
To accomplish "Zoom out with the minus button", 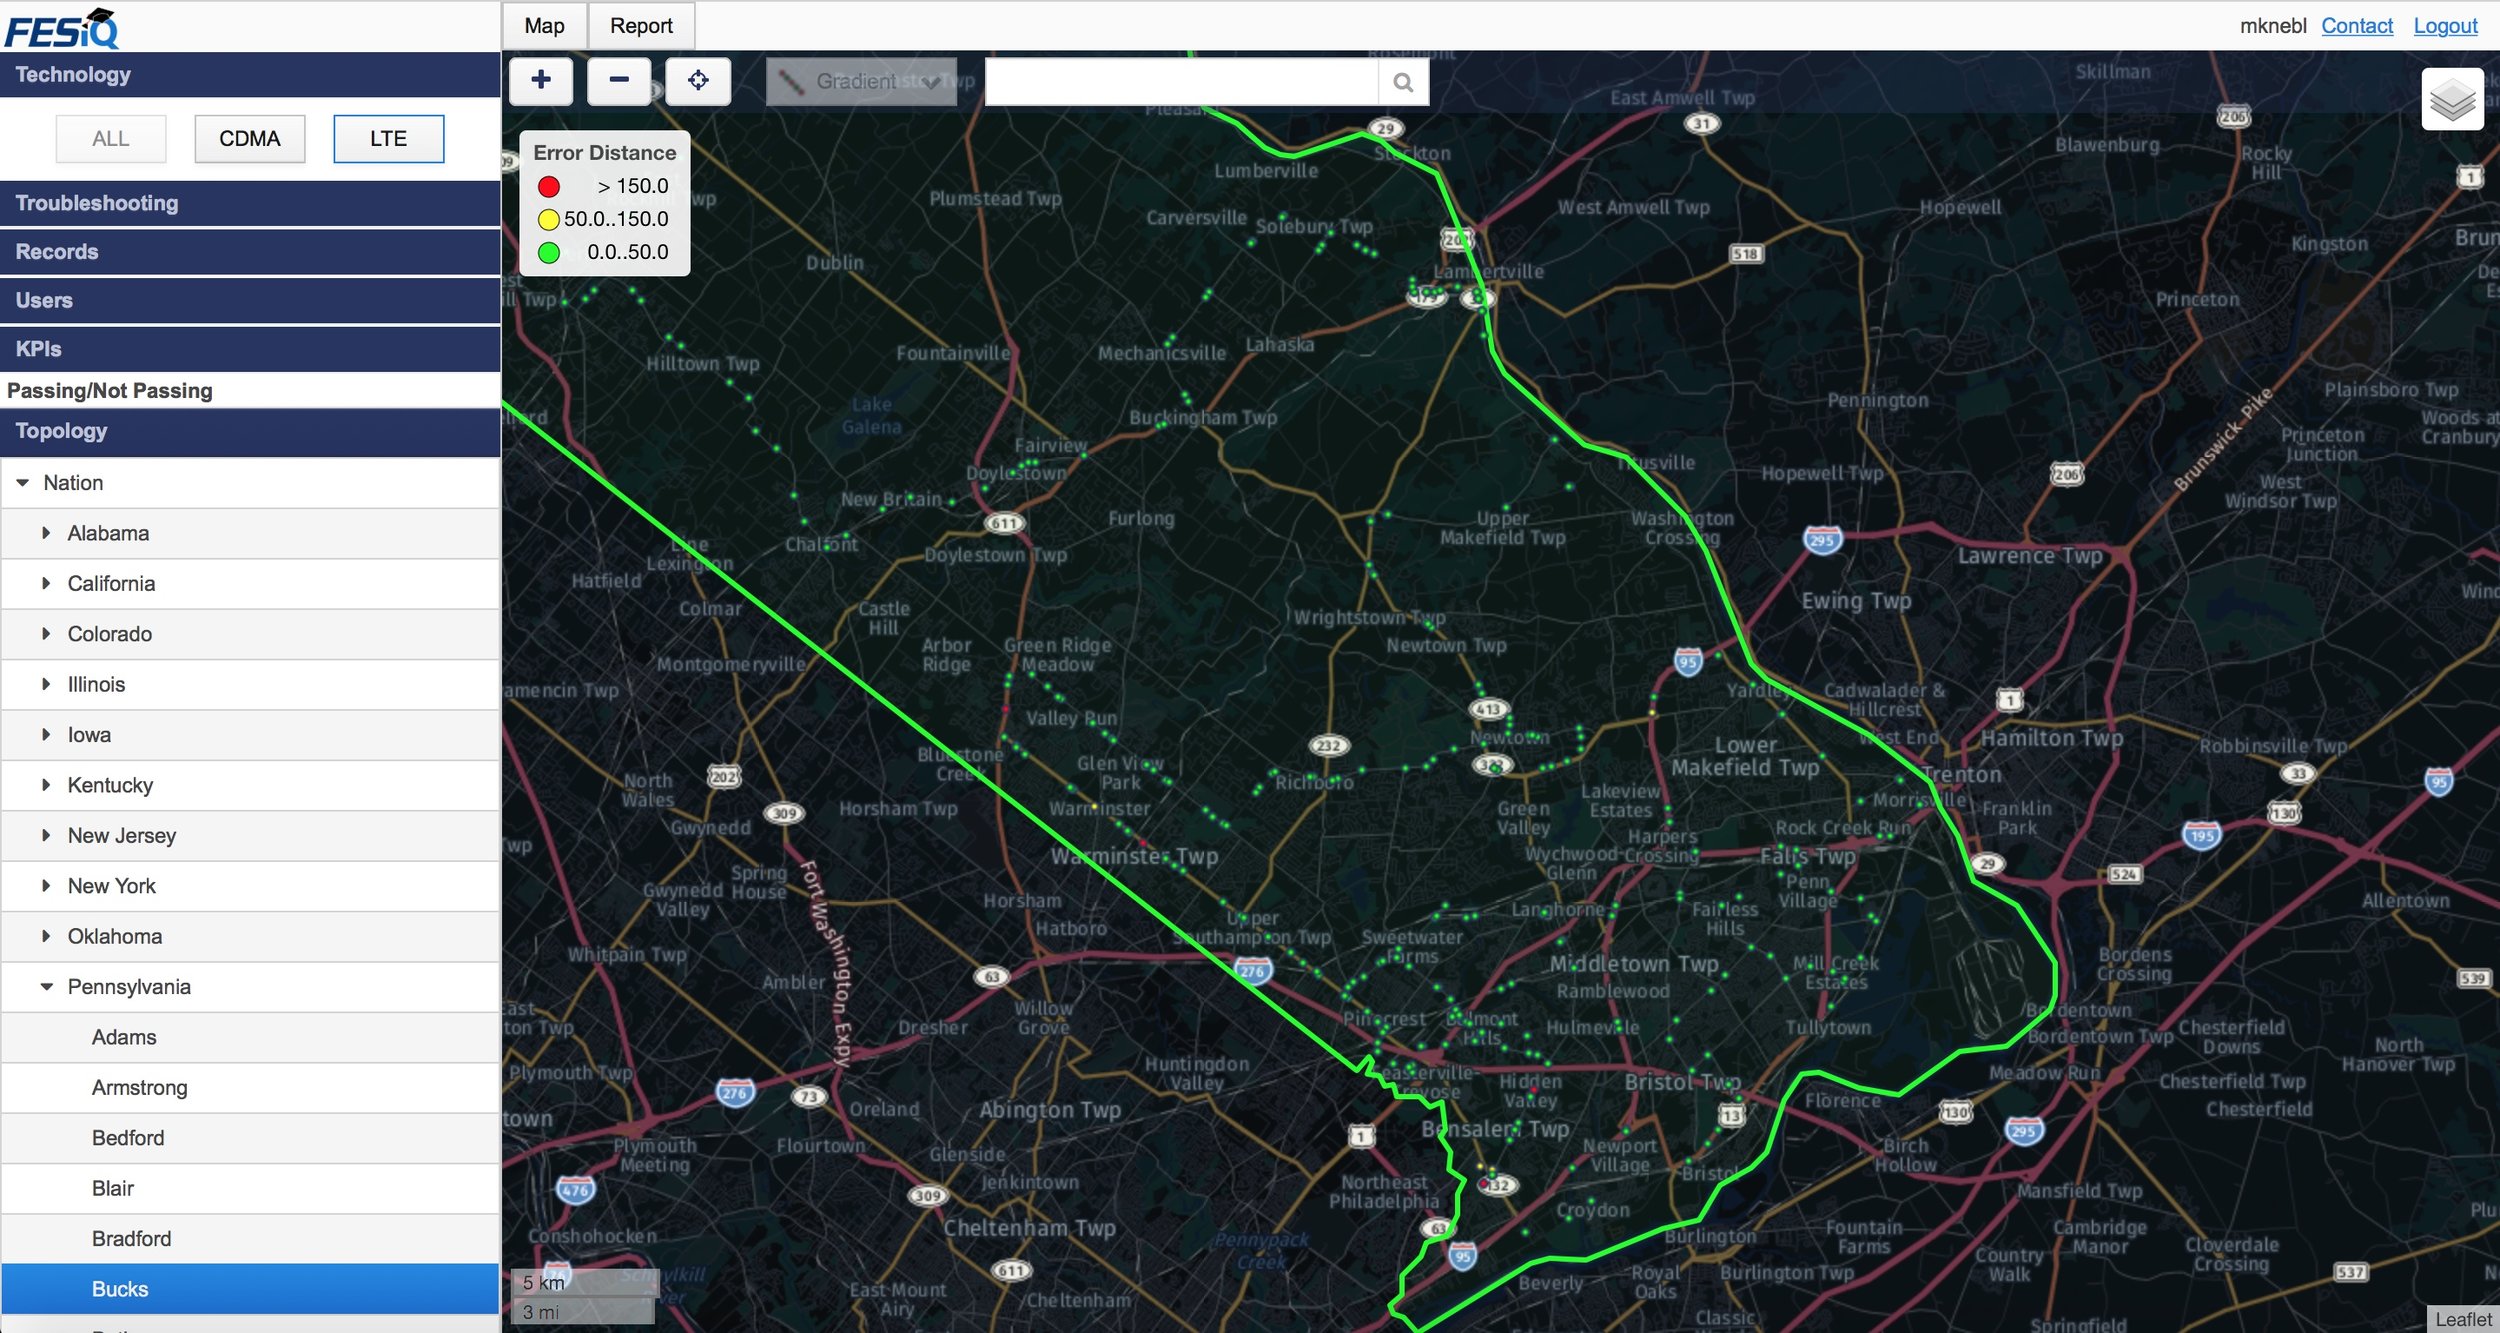I will (619, 81).
